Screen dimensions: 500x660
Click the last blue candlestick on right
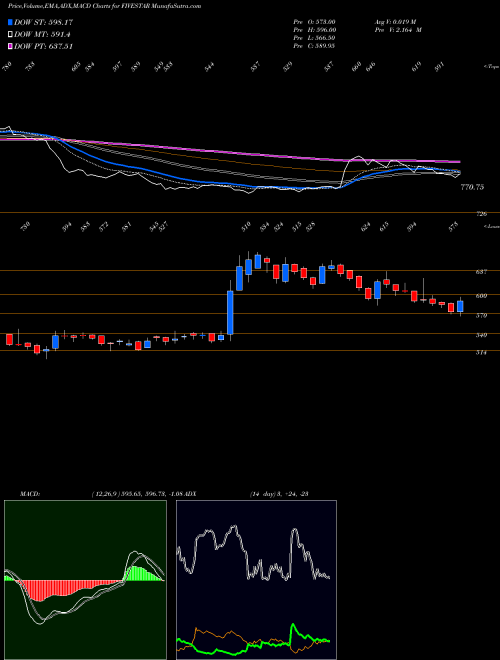tap(460, 306)
